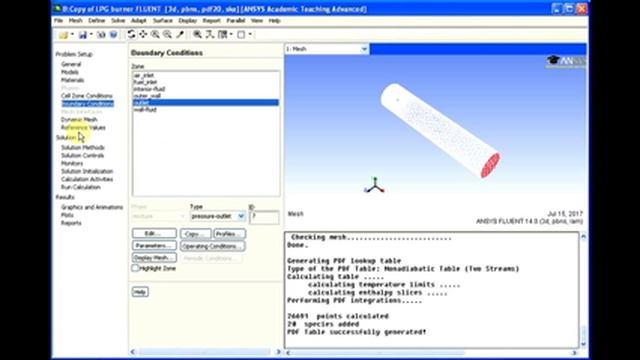The height and width of the screenshot is (360, 640).
Task: Click the console vertical scrollbar
Action: point(583,290)
